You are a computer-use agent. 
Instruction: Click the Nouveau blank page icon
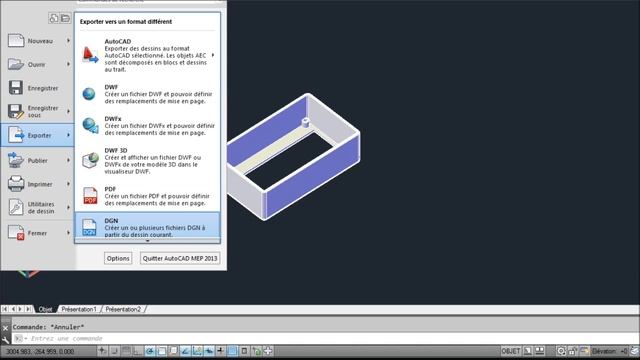[x=16, y=40]
